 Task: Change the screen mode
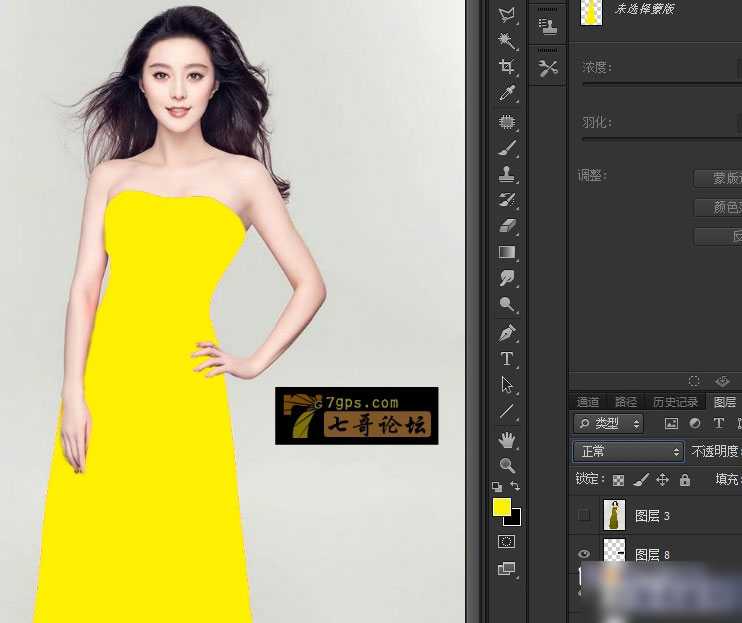(506, 568)
